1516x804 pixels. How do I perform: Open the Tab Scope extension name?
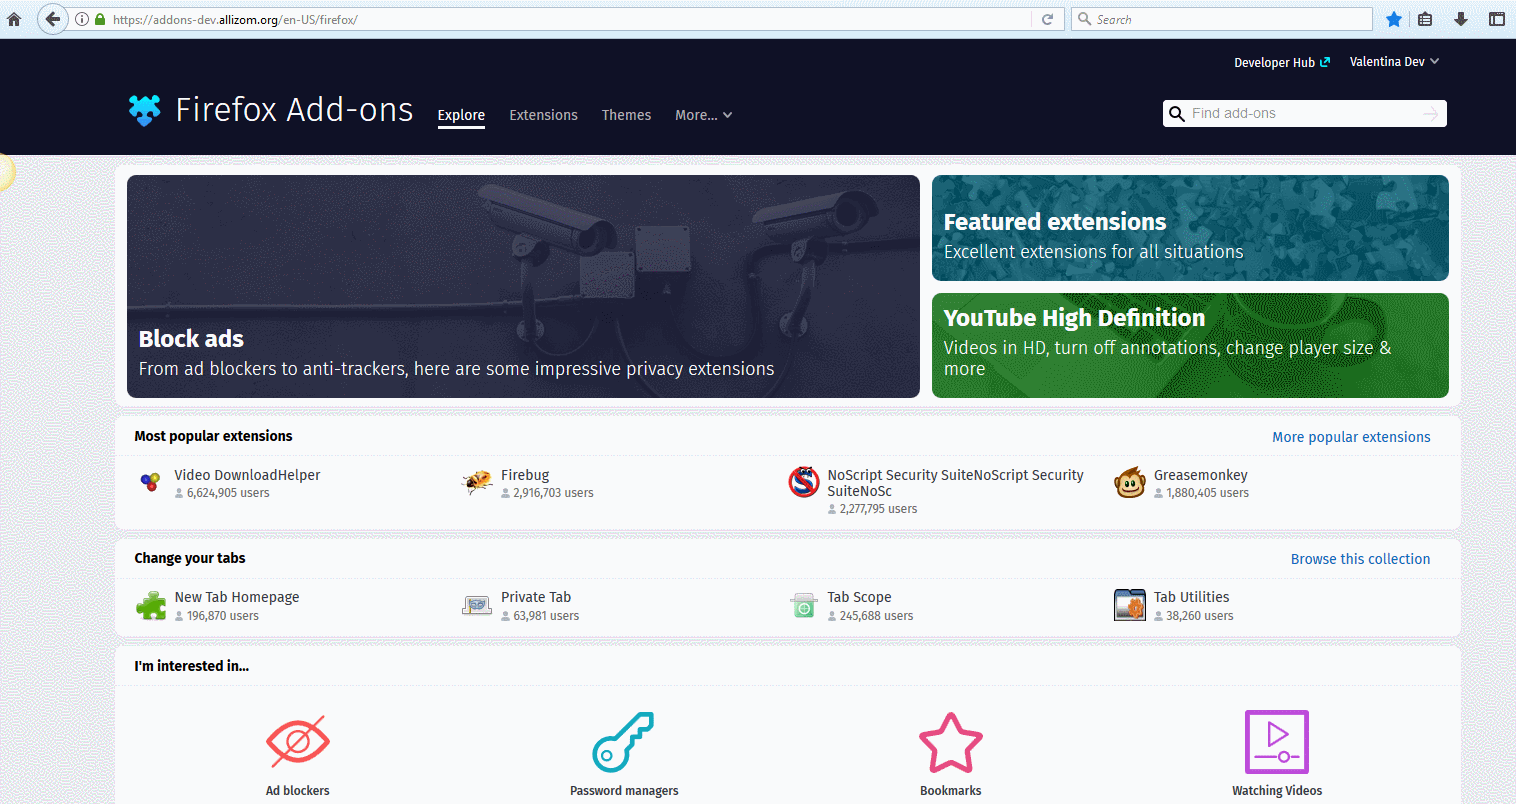[x=859, y=597]
